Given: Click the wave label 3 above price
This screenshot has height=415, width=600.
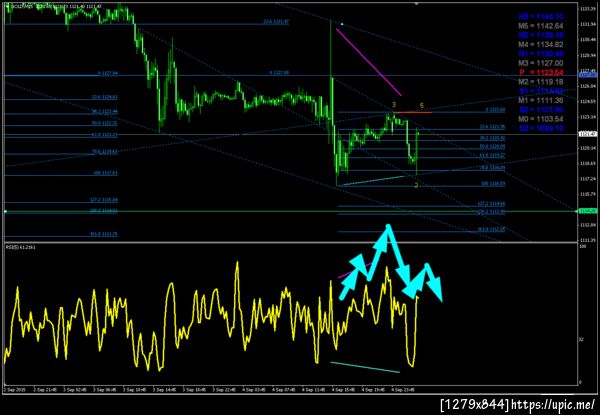Looking at the screenshot, I should point(394,104).
